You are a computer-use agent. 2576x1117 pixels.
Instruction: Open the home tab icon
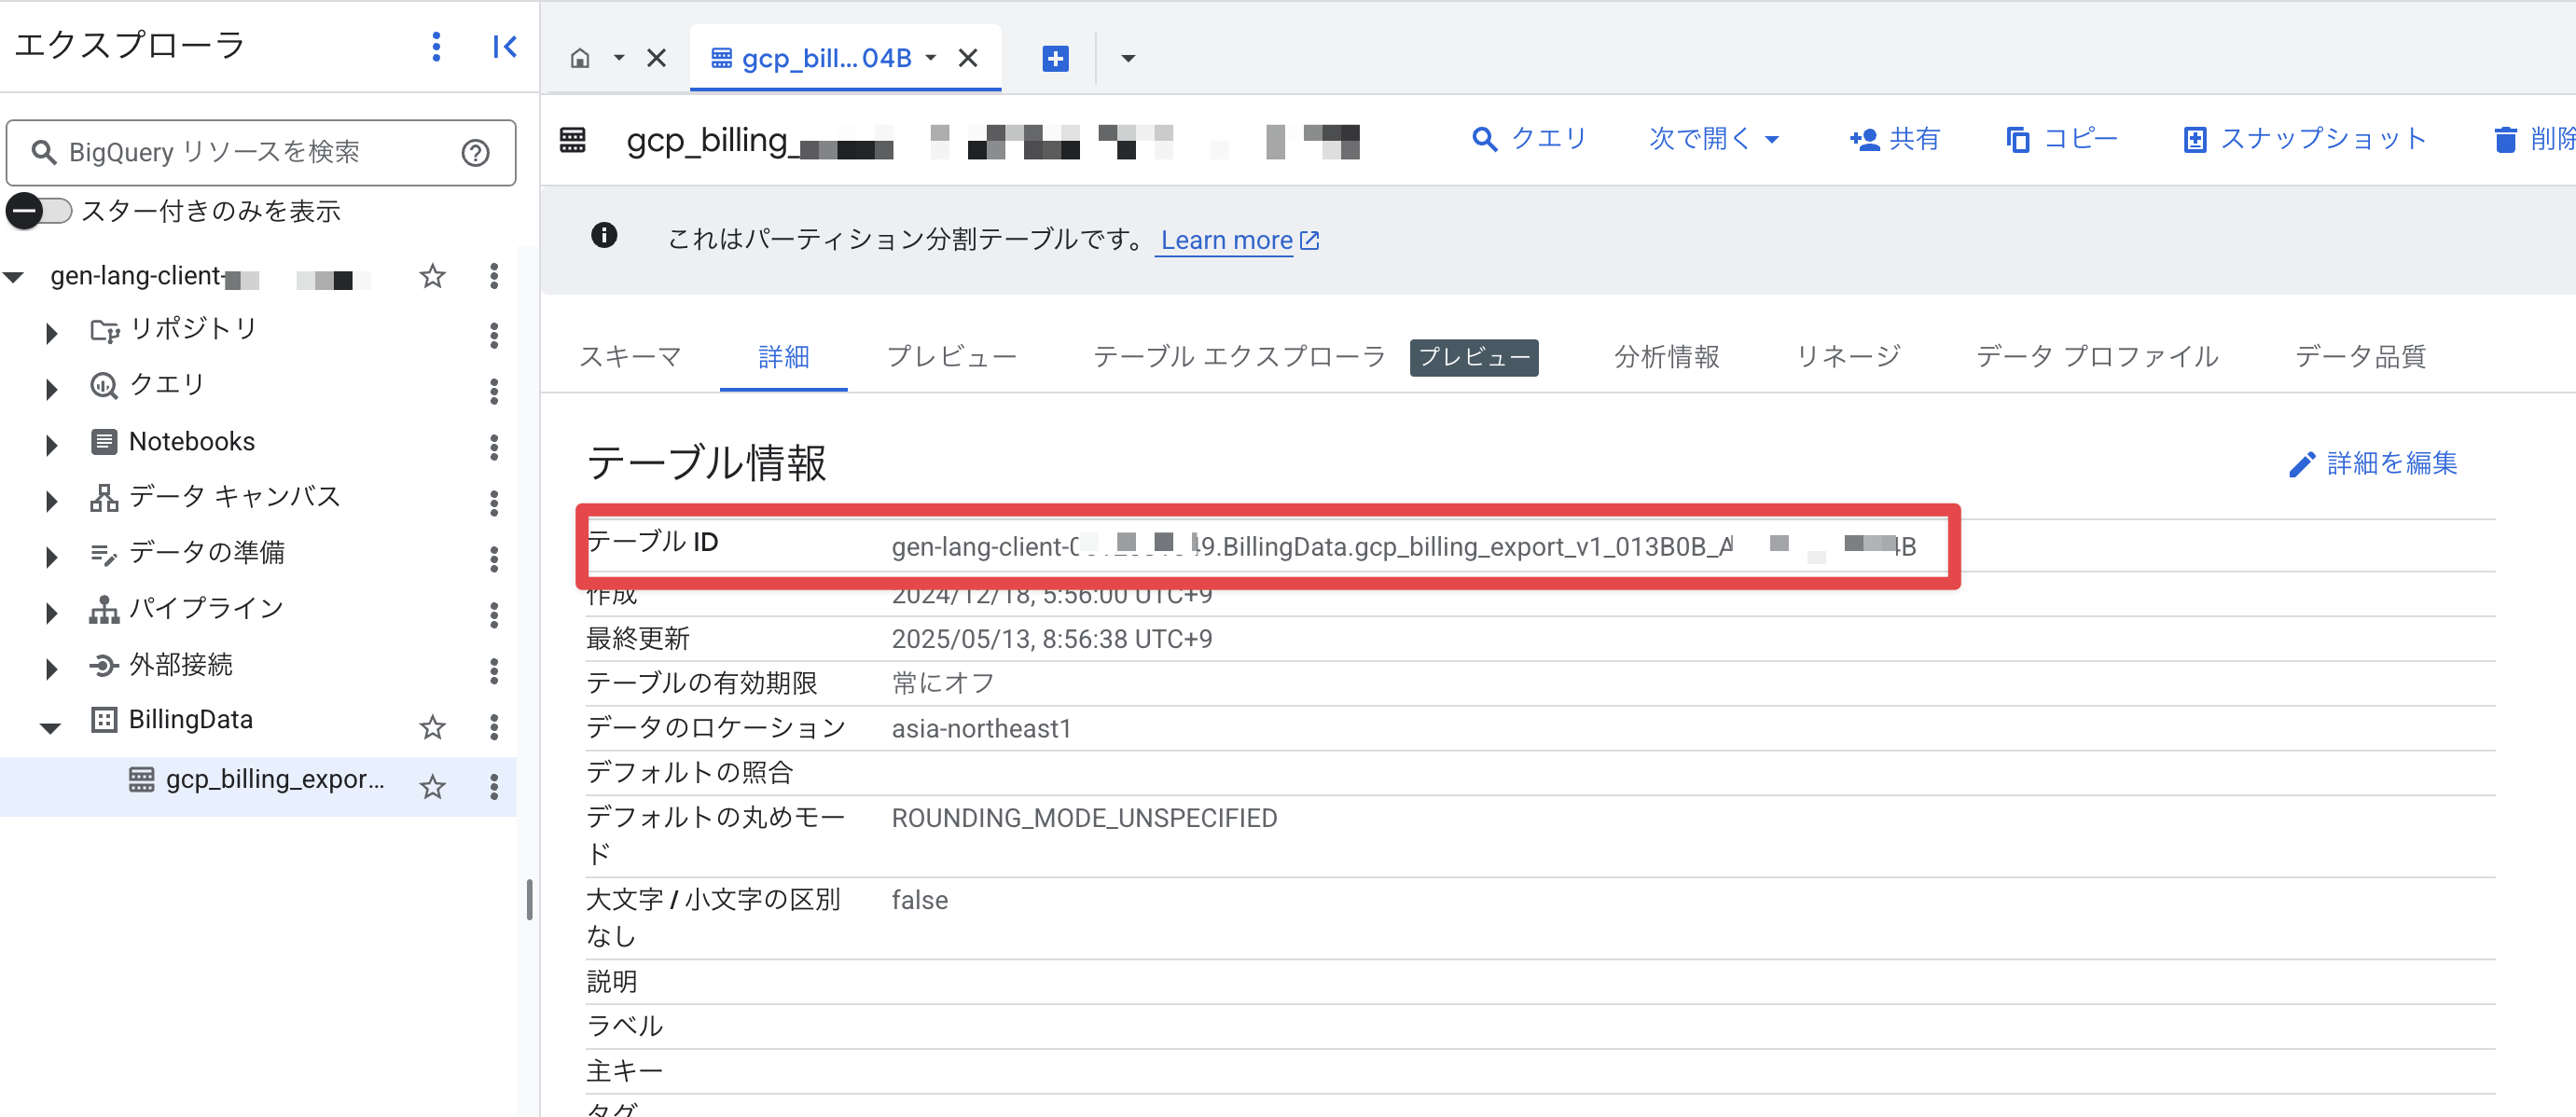[x=580, y=58]
